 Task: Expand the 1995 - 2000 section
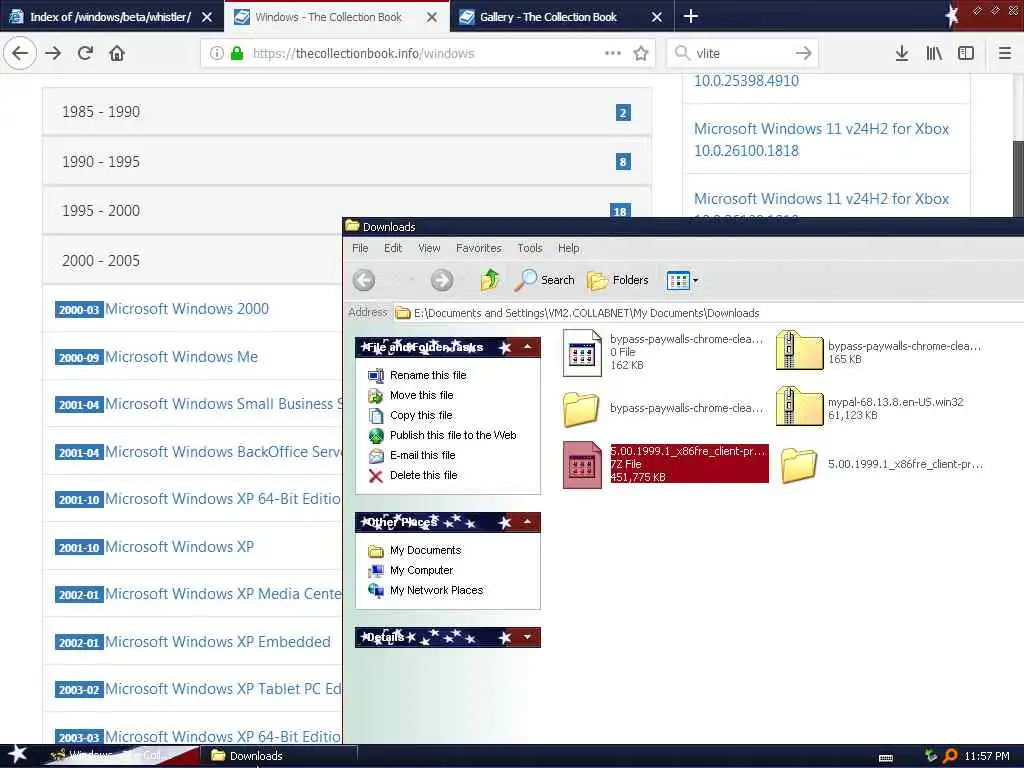pyautogui.click(x=347, y=210)
